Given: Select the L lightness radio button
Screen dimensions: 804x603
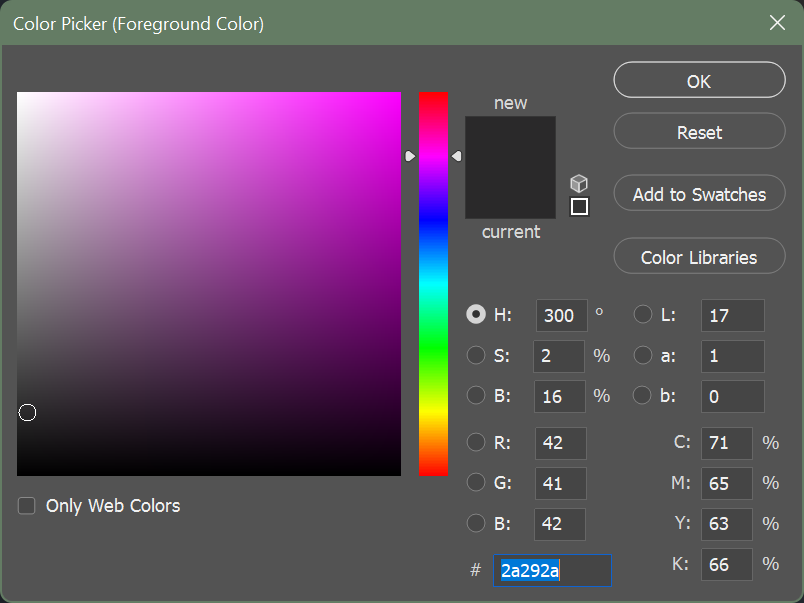Looking at the screenshot, I should (642, 314).
